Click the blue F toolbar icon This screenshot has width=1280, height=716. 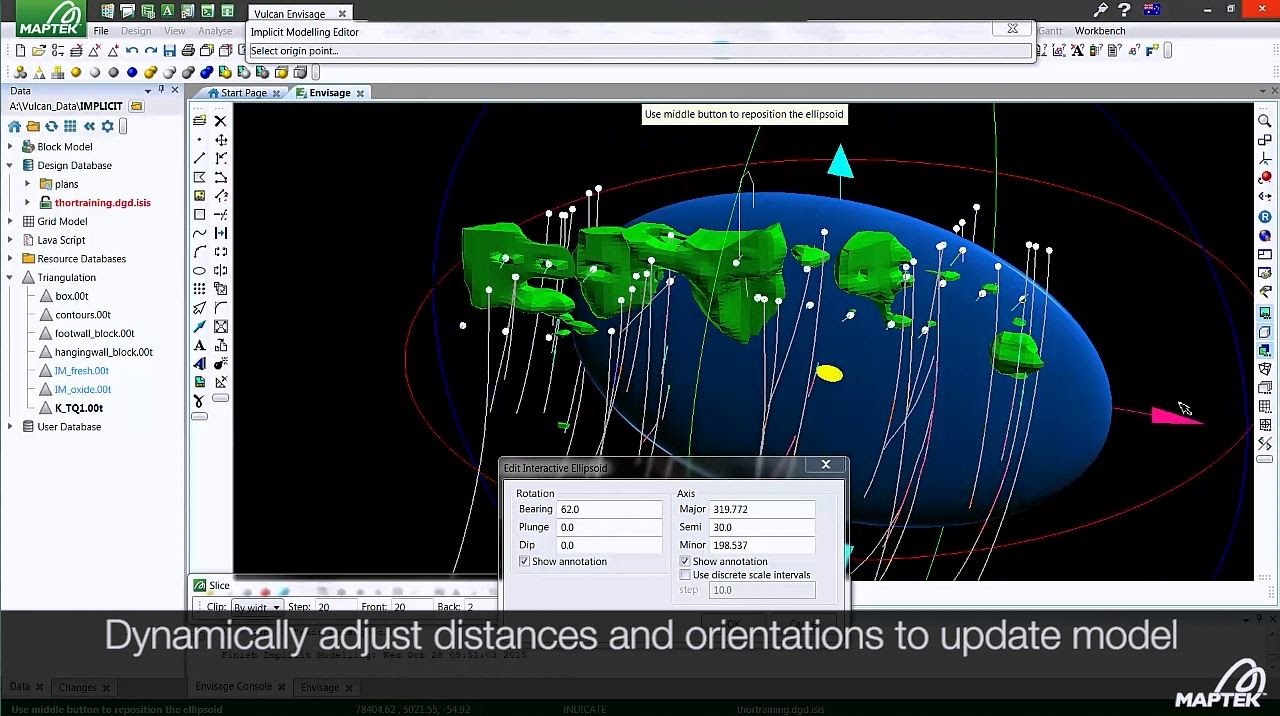1152,50
